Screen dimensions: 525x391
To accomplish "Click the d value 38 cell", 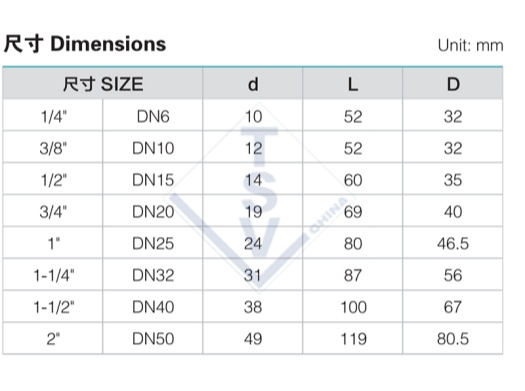I will click(x=253, y=306).
